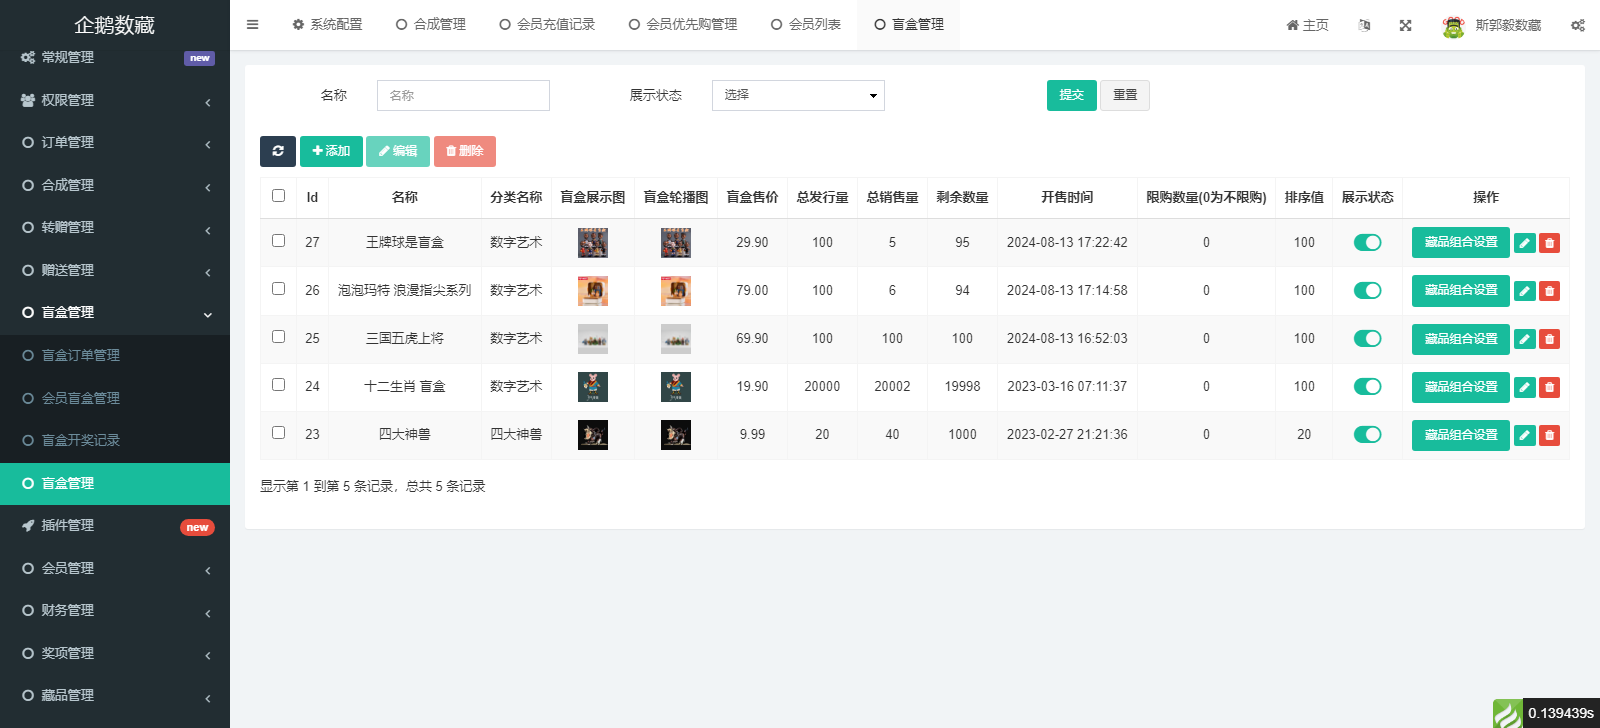
Task: Click the 重置 reset button
Action: (x=1125, y=95)
